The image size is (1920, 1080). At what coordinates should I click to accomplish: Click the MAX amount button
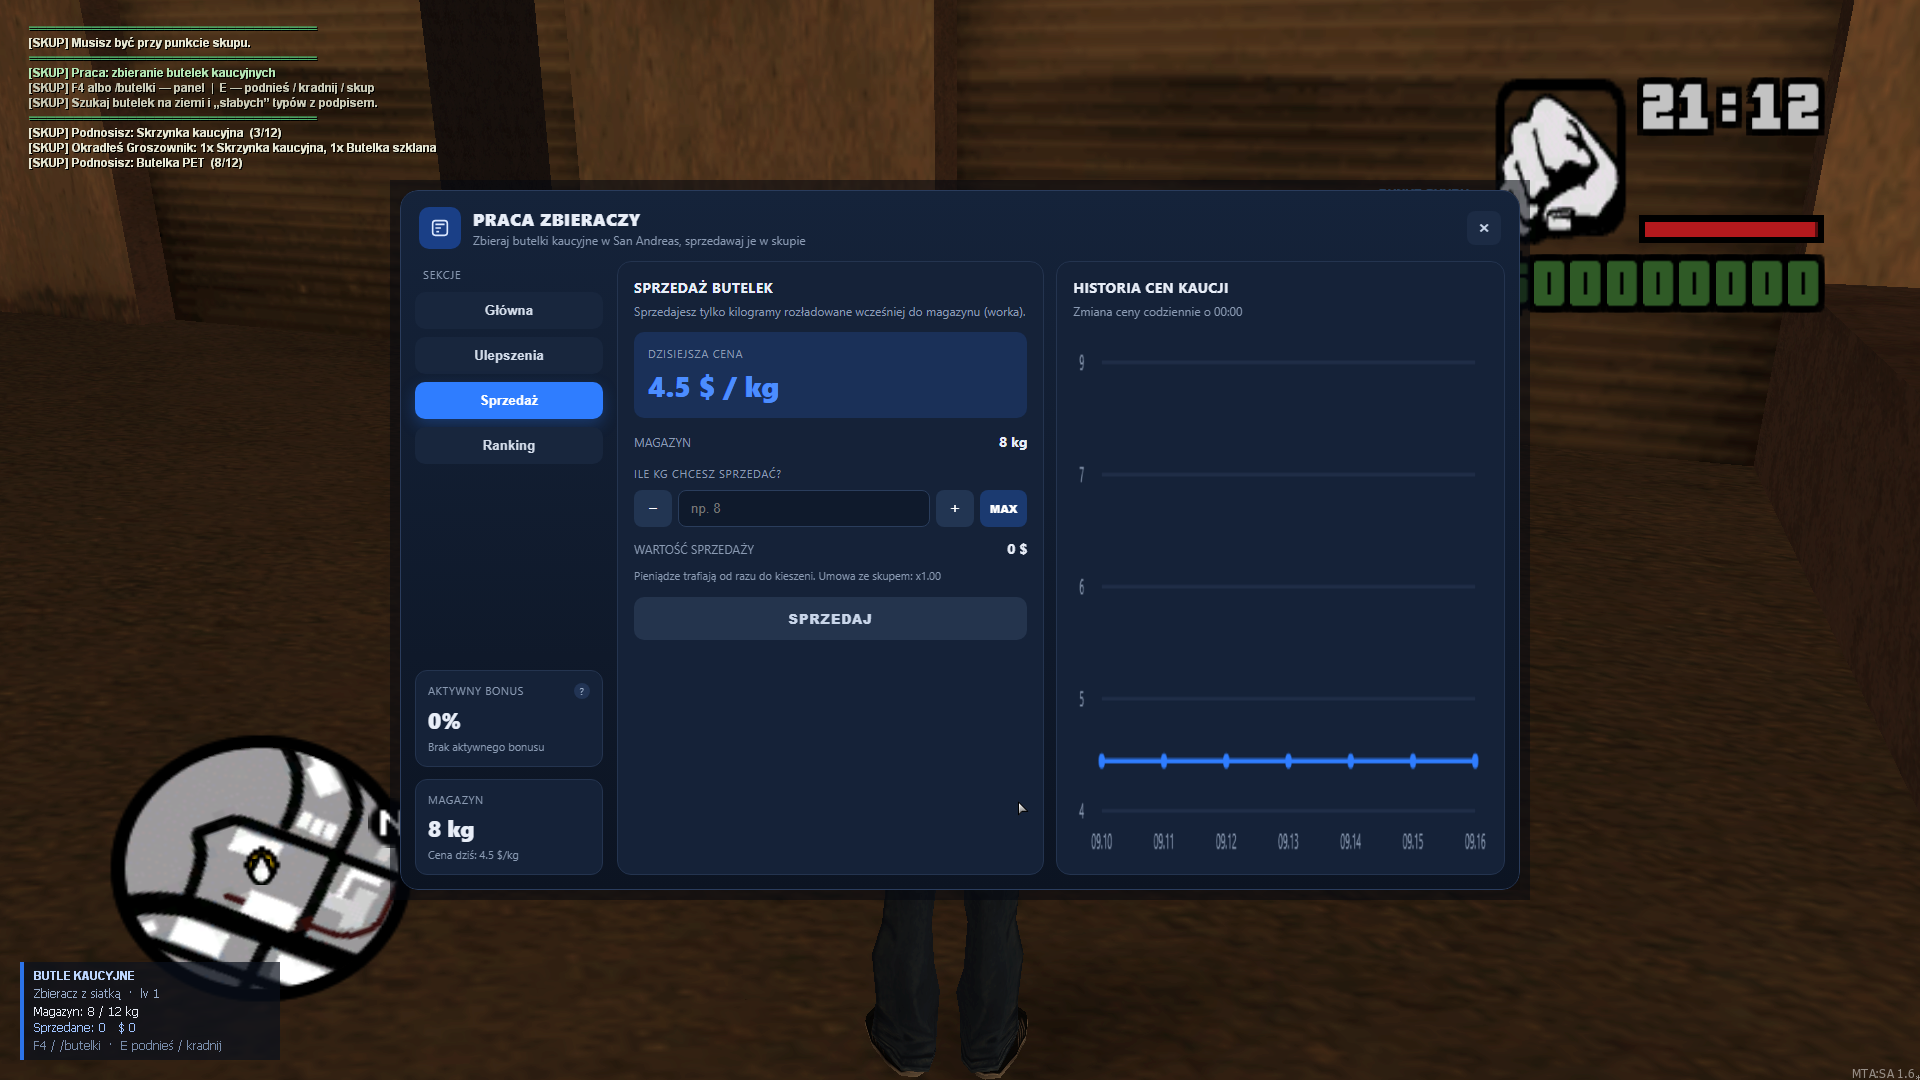coord(1003,508)
